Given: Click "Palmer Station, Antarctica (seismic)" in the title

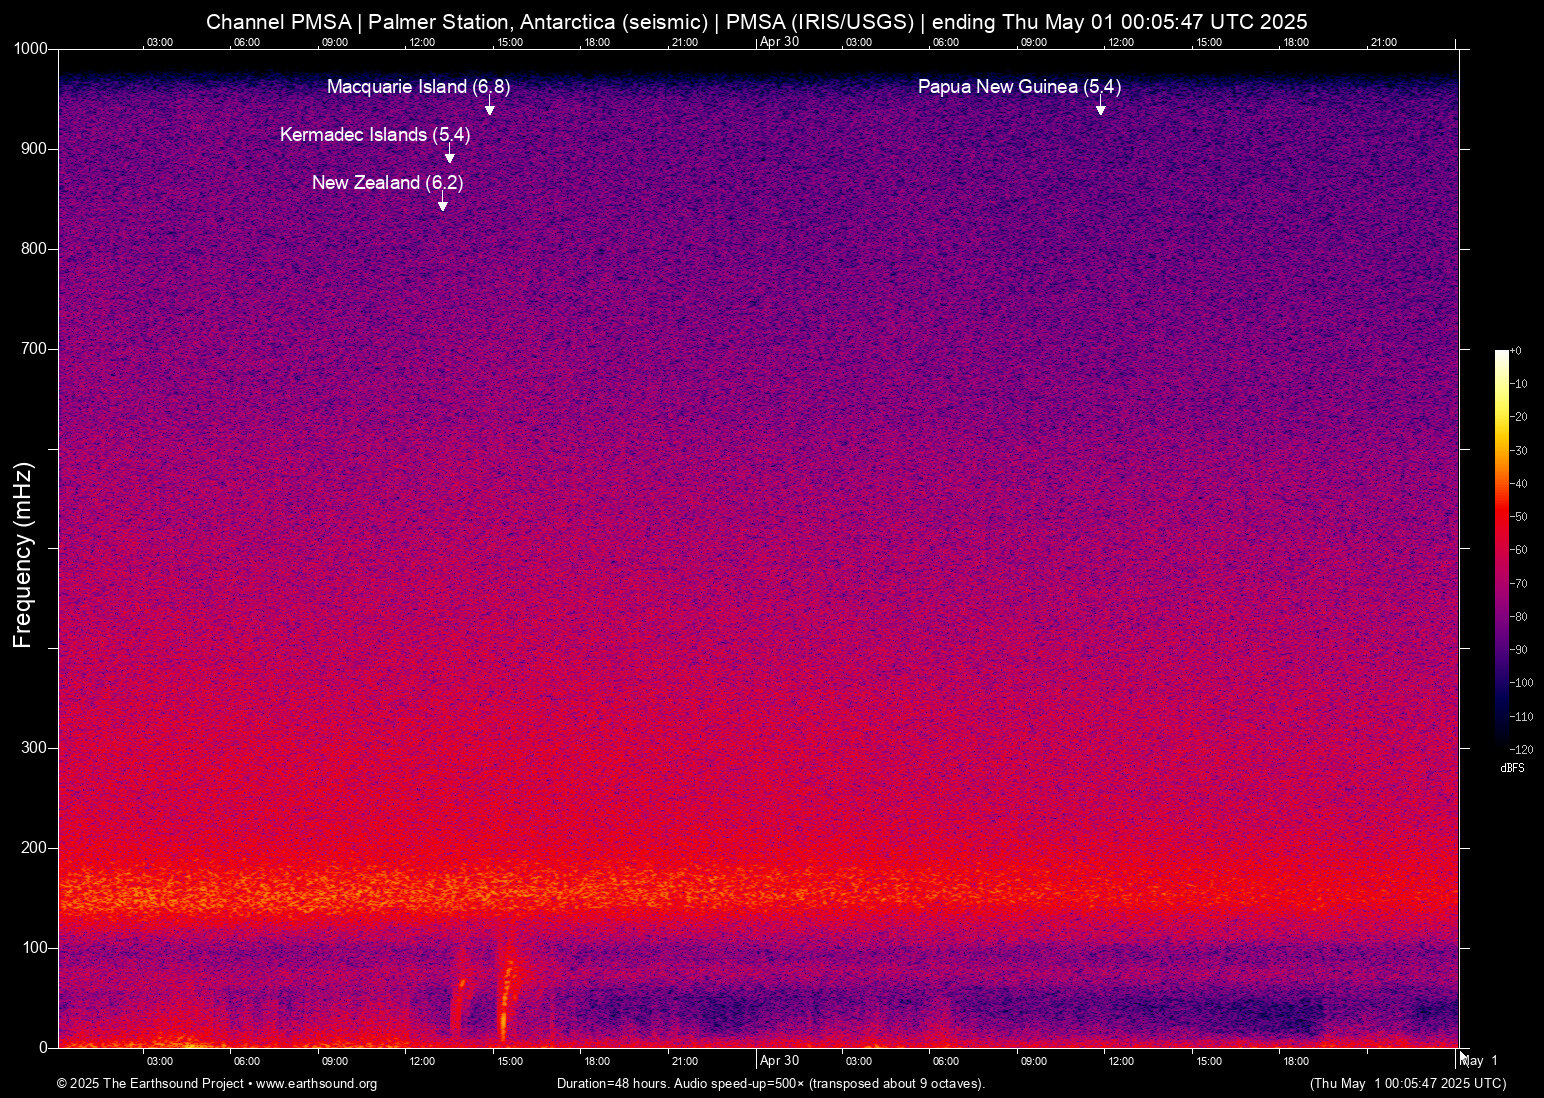Looking at the screenshot, I should [x=536, y=22].
